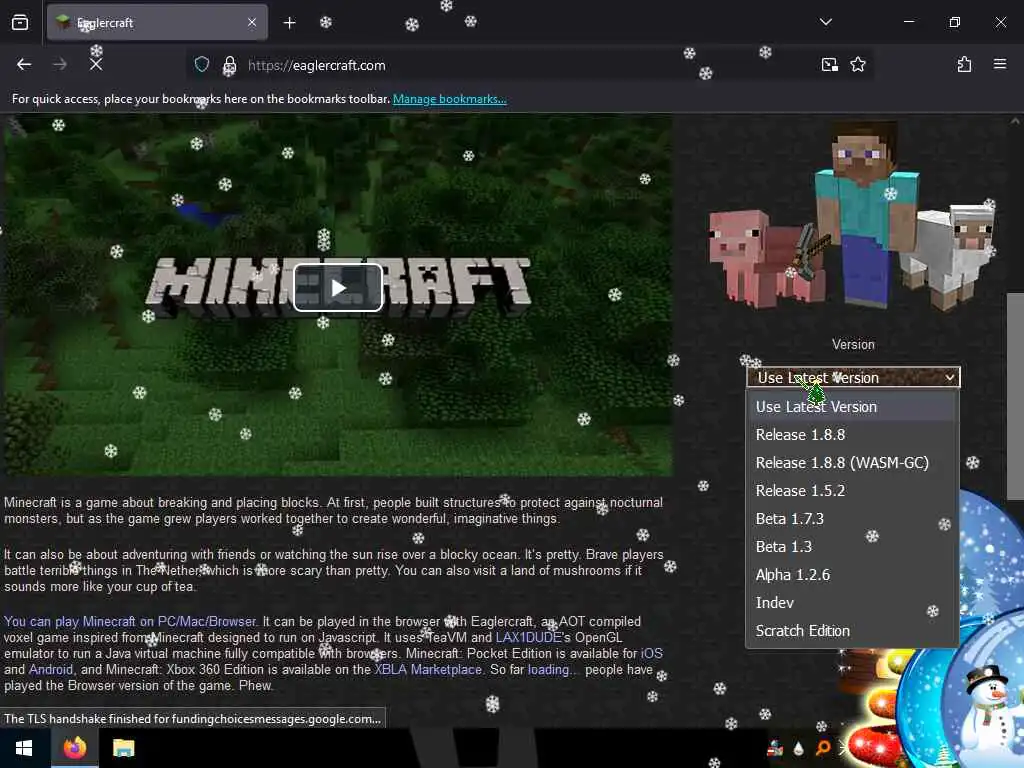Screen dimensions: 1024x768
Task: Open a new tab with plus icon
Action: (x=289, y=23)
